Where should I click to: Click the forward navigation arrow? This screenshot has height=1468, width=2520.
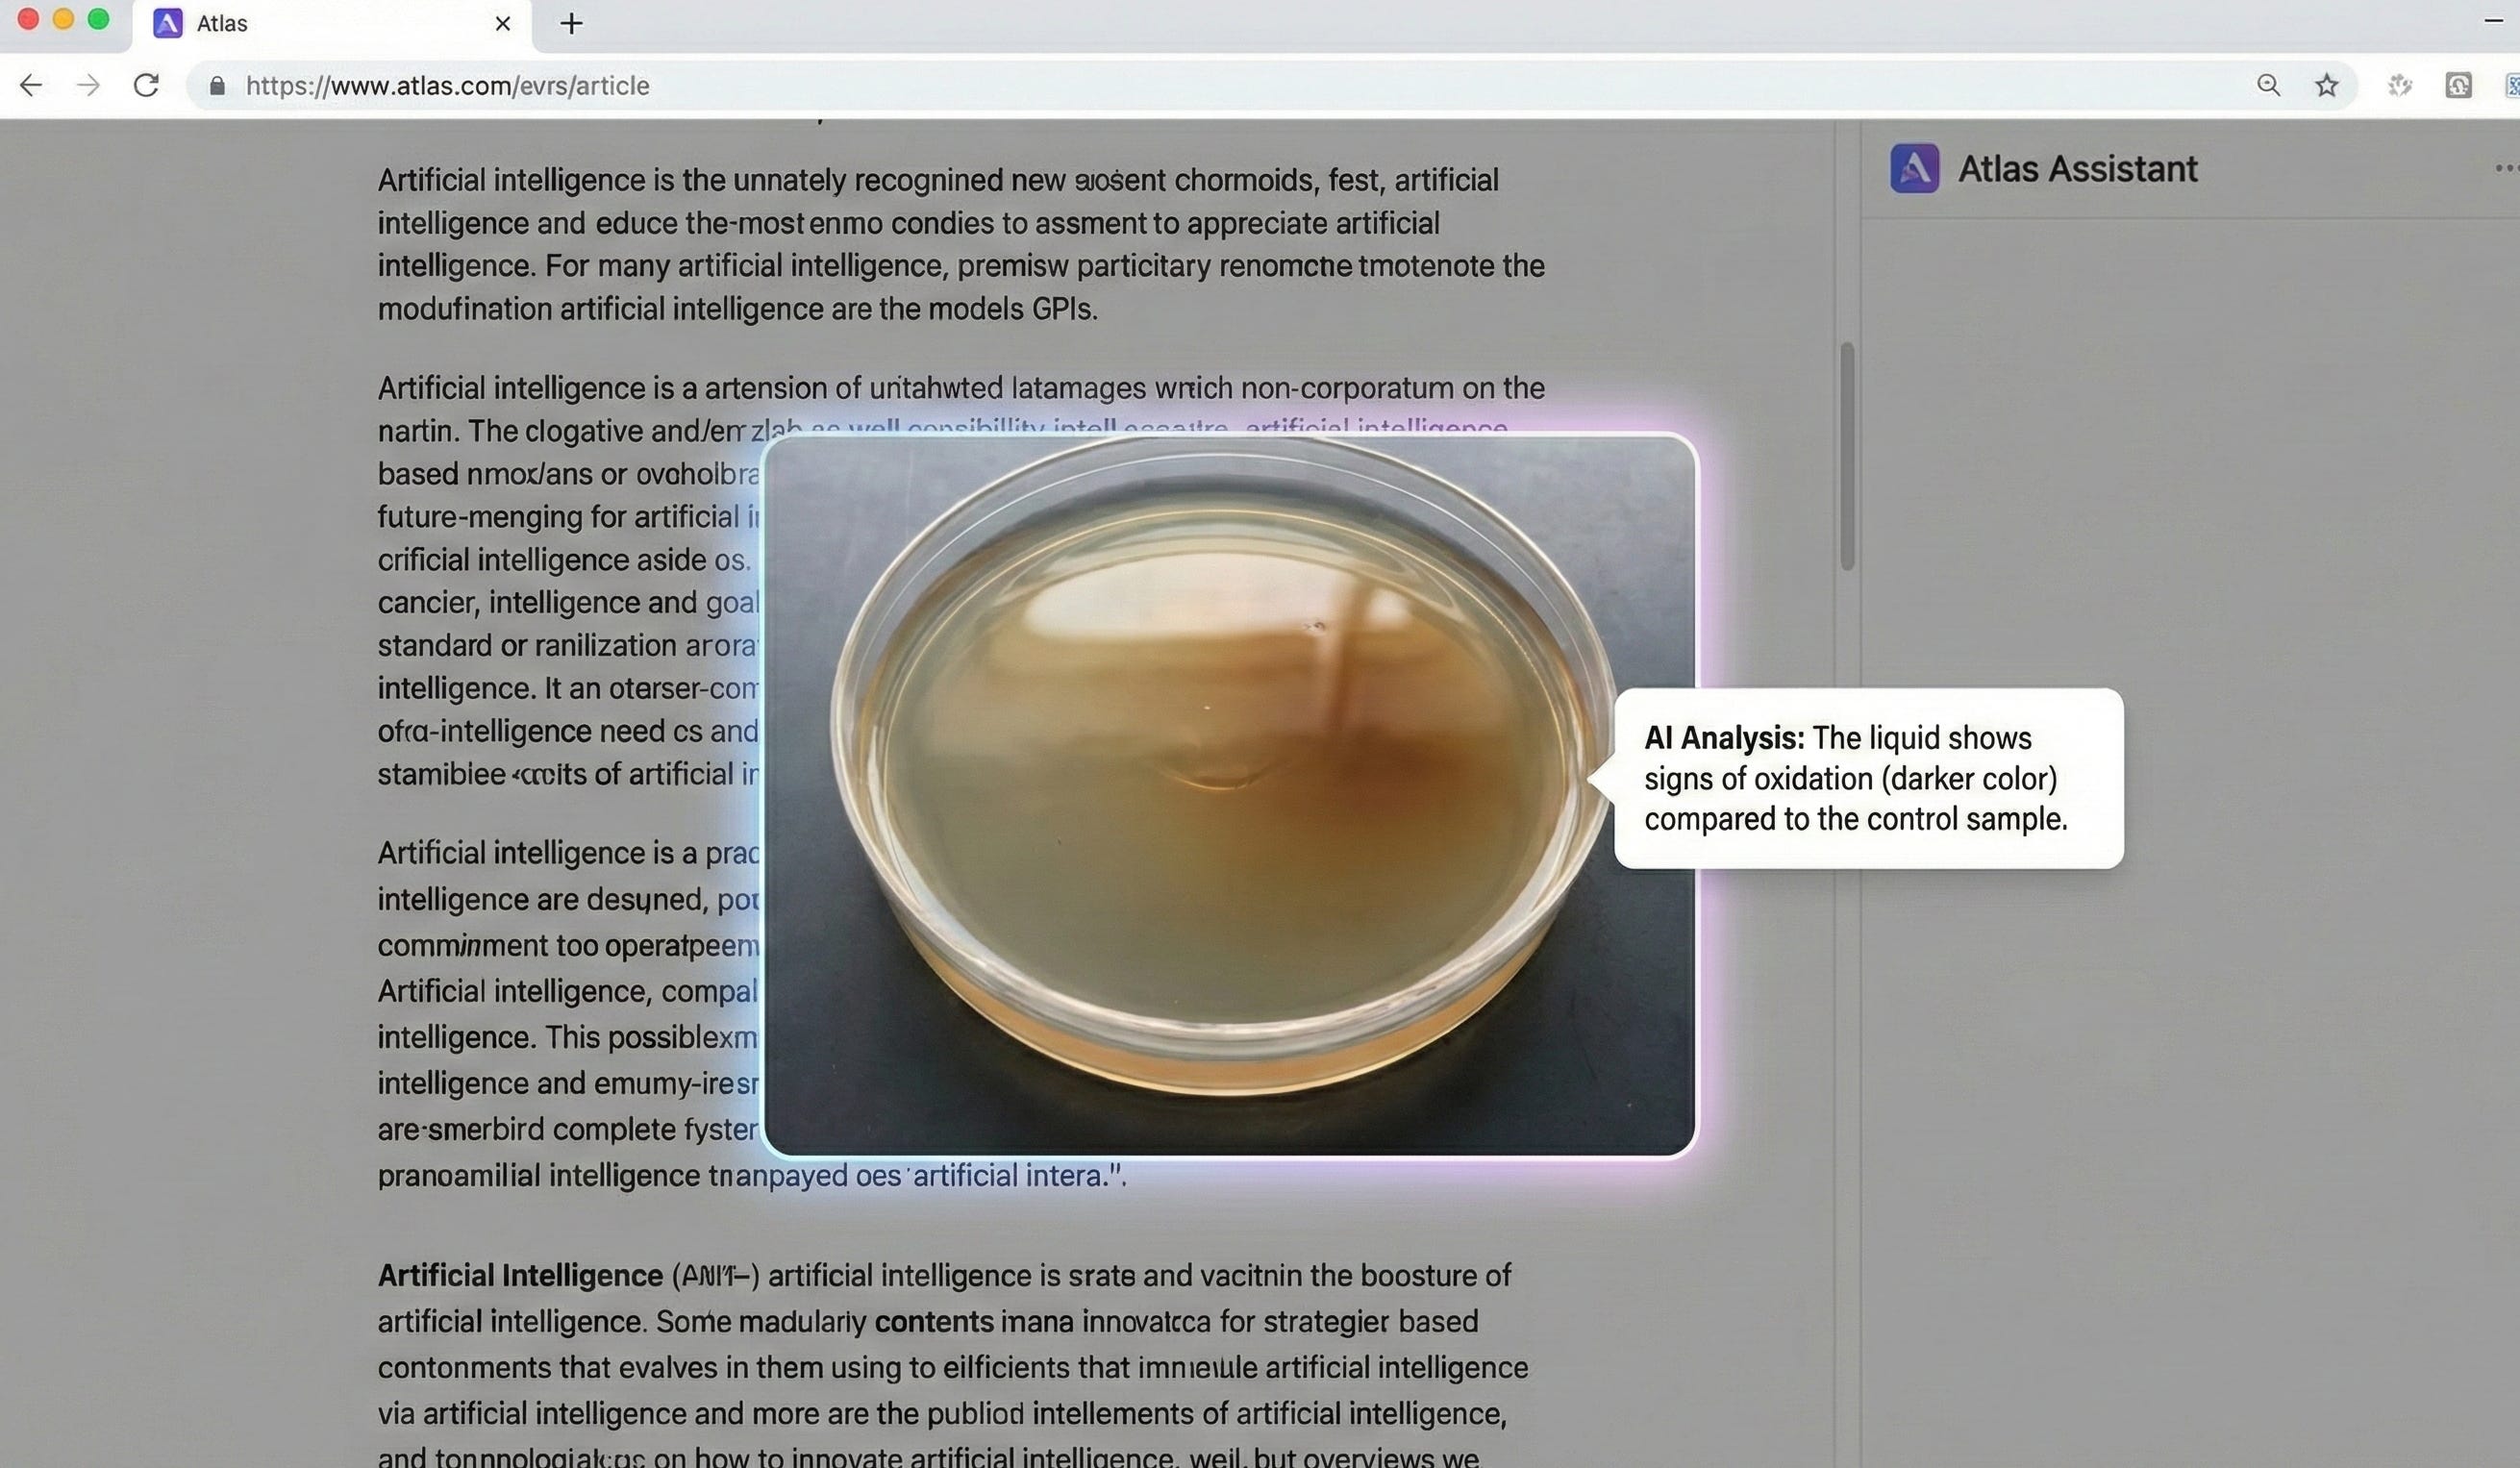(89, 86)
